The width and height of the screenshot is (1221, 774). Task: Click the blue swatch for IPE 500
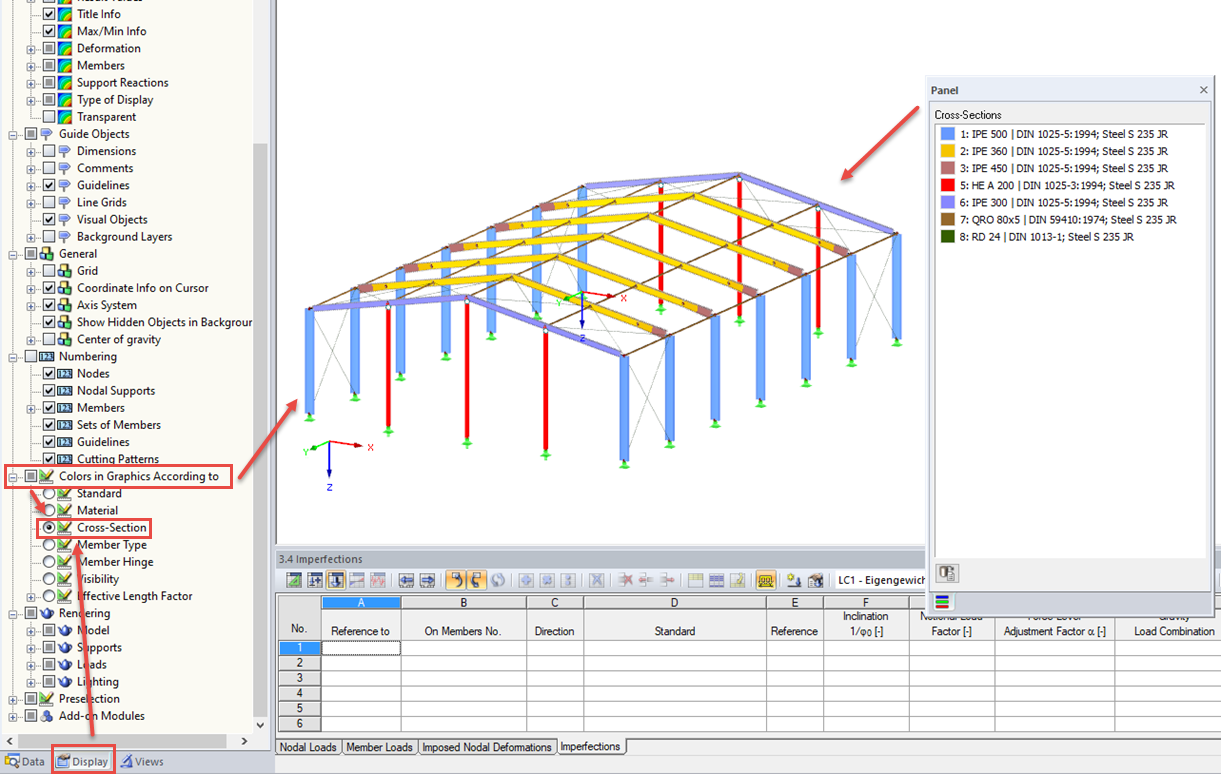pyautogui.click(x=947, y=134)
